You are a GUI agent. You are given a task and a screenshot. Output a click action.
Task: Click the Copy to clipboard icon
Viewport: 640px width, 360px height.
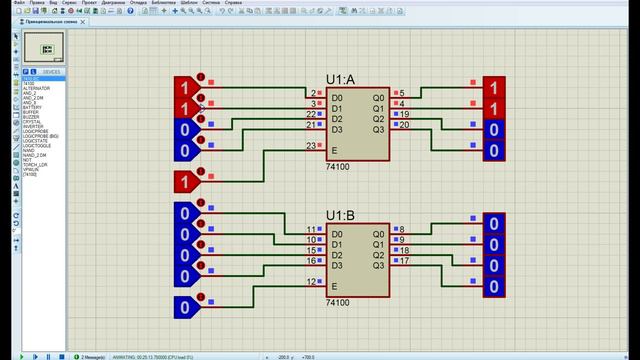pyautogui.click(x=249, y=11)
